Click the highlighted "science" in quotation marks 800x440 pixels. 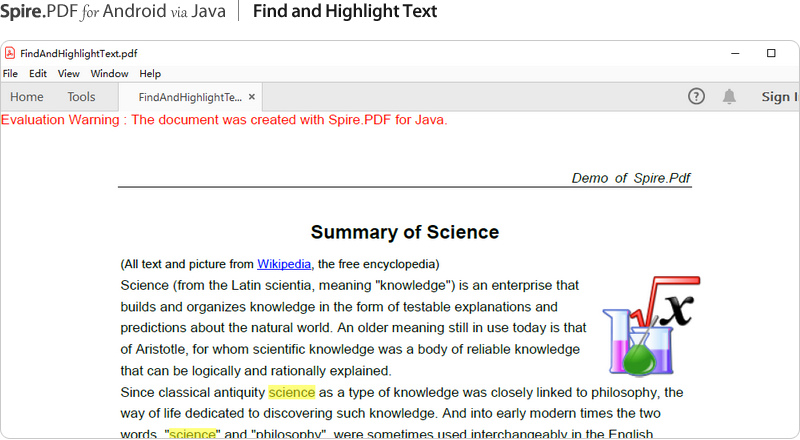(x=192, y=434)
